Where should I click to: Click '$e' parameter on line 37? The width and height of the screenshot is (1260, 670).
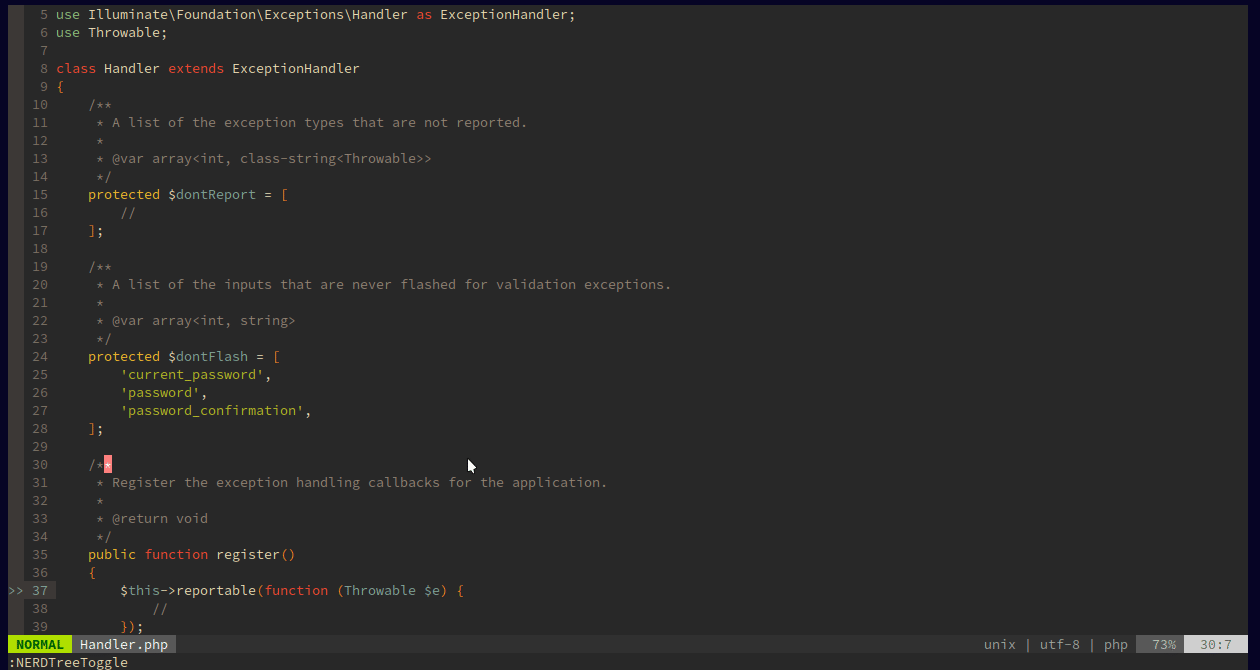(432, 591)
